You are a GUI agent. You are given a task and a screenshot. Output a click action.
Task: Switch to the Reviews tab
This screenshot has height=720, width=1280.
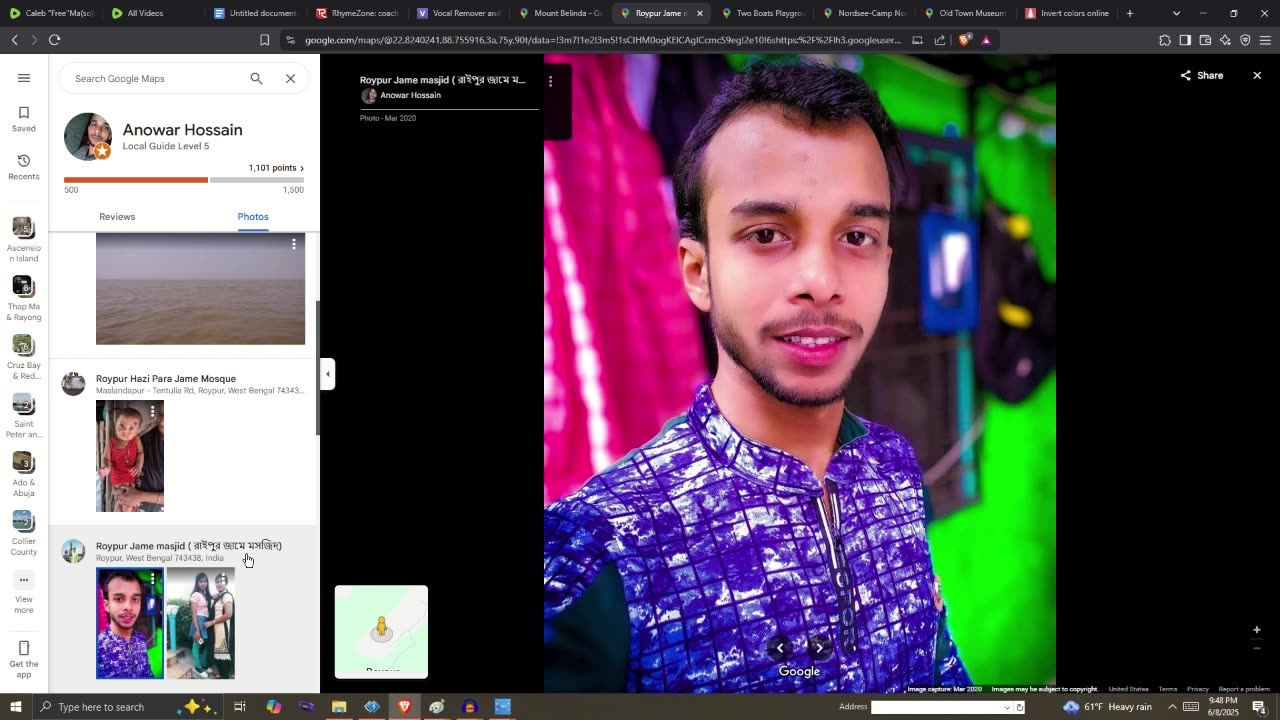pos(117,217)
